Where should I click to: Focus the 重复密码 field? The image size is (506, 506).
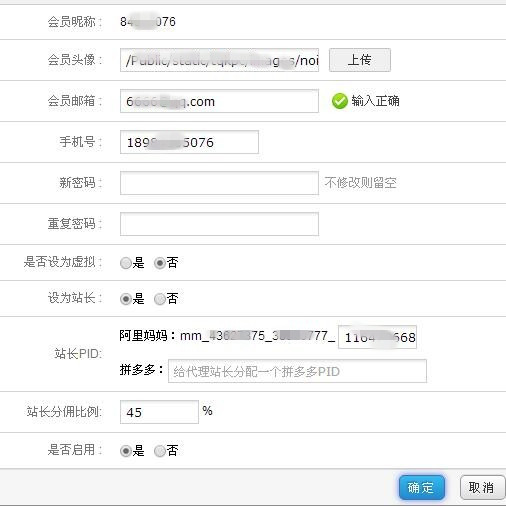click(x=219, y=224)
